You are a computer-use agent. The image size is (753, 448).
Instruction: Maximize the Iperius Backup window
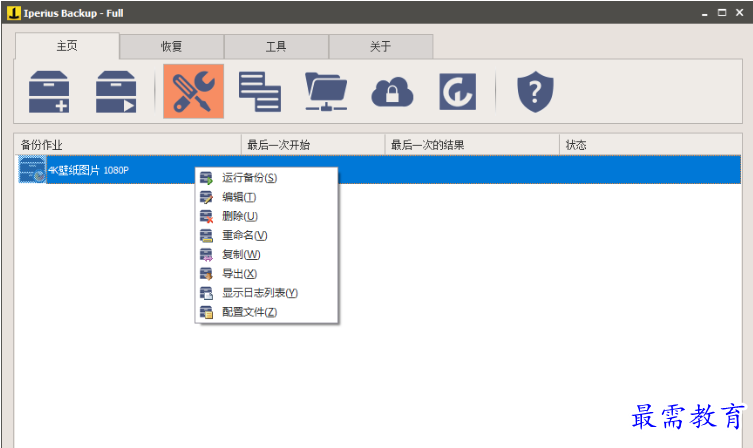click(722, 13)
